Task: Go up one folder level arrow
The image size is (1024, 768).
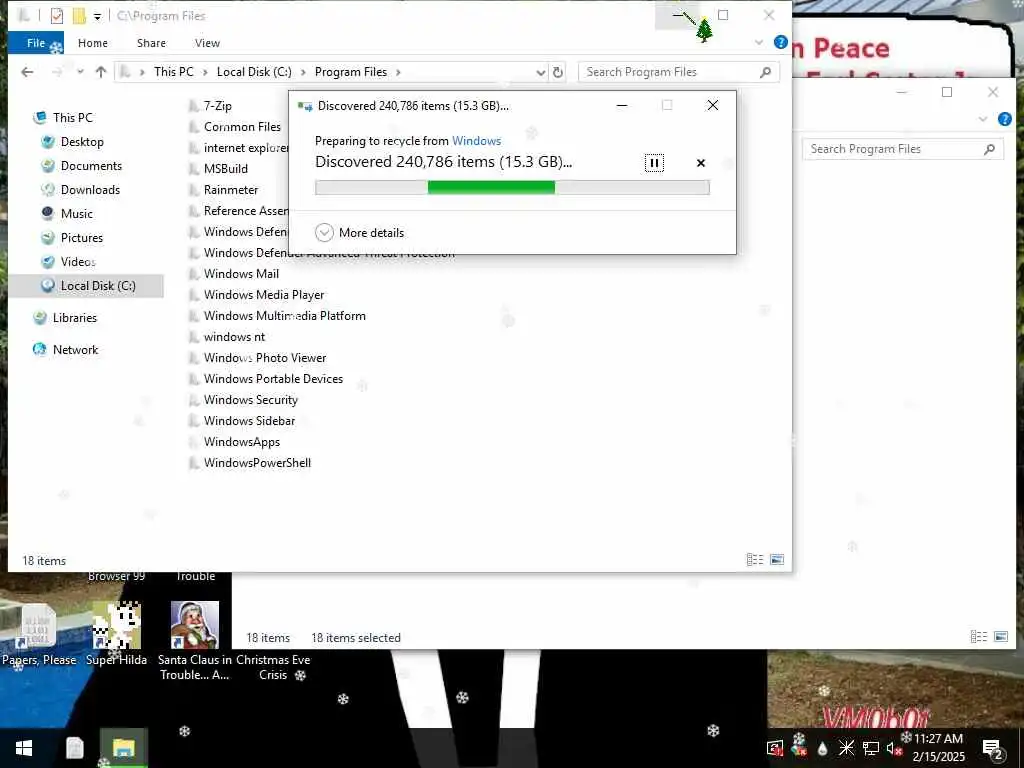Action: pyautogui.click(x=101, y=72)
